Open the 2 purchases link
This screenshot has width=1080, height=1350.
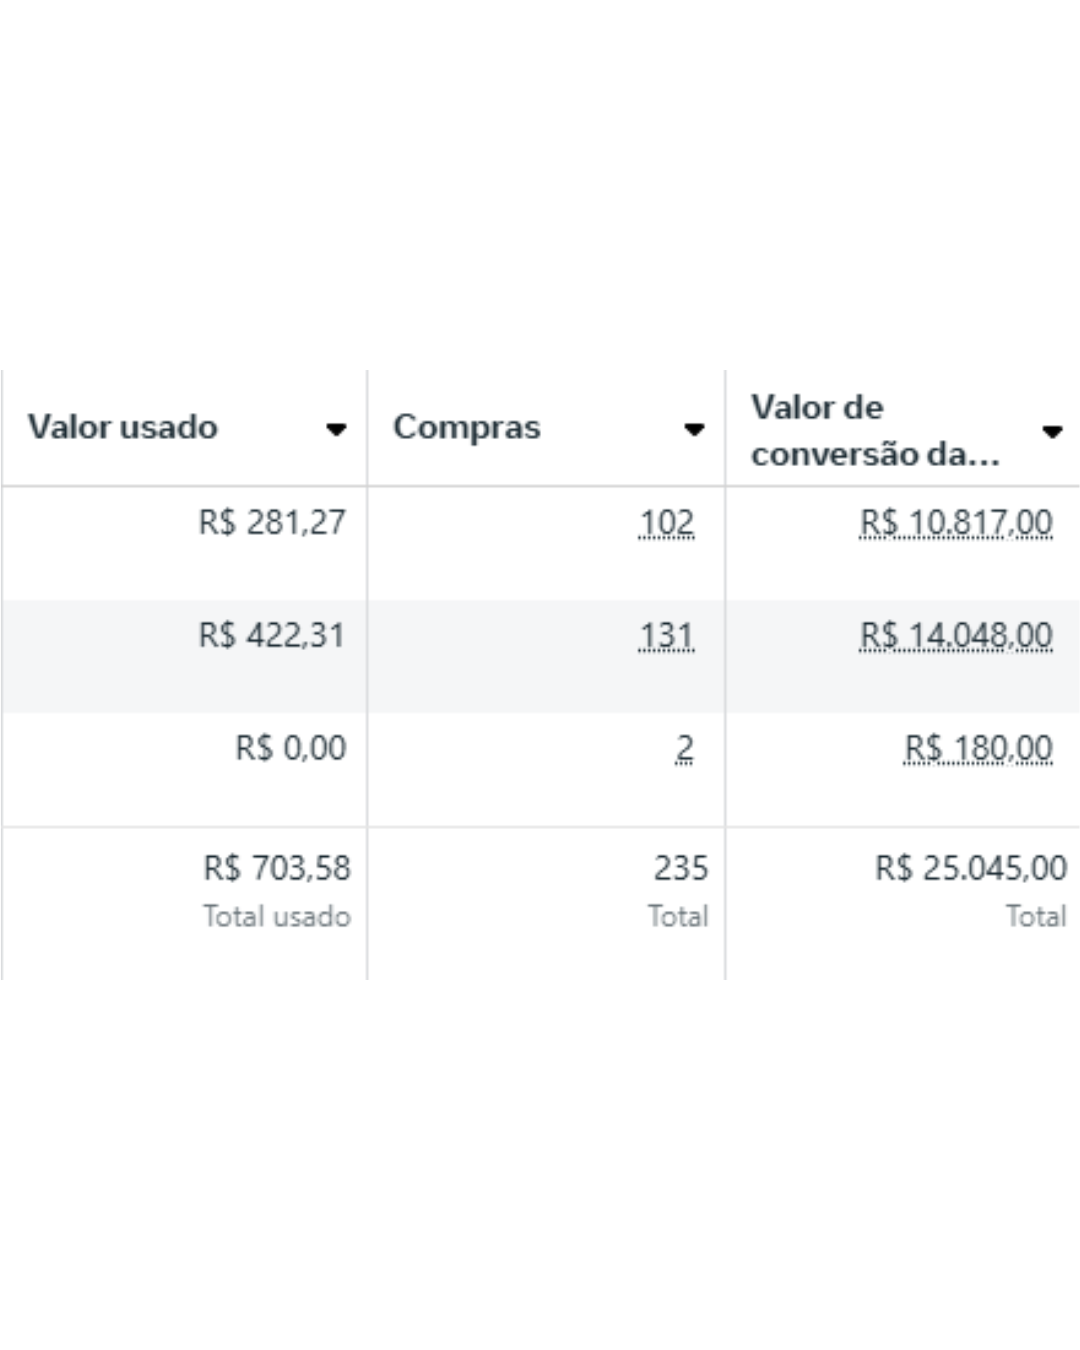(684, 748)
